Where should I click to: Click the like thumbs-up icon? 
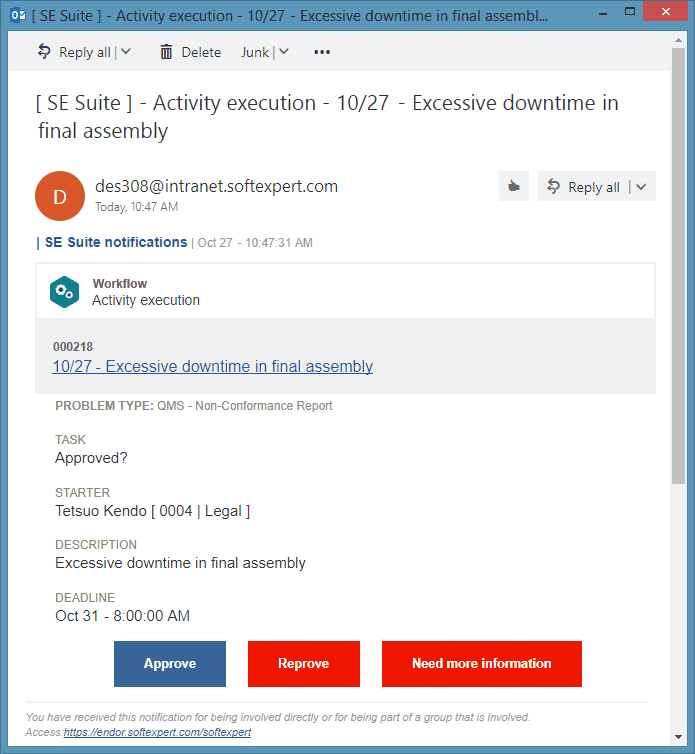(514, 186)
